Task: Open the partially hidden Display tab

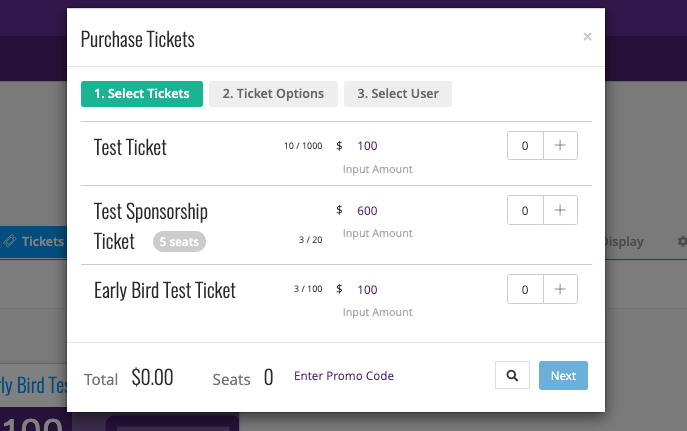Action: point(624,241)
